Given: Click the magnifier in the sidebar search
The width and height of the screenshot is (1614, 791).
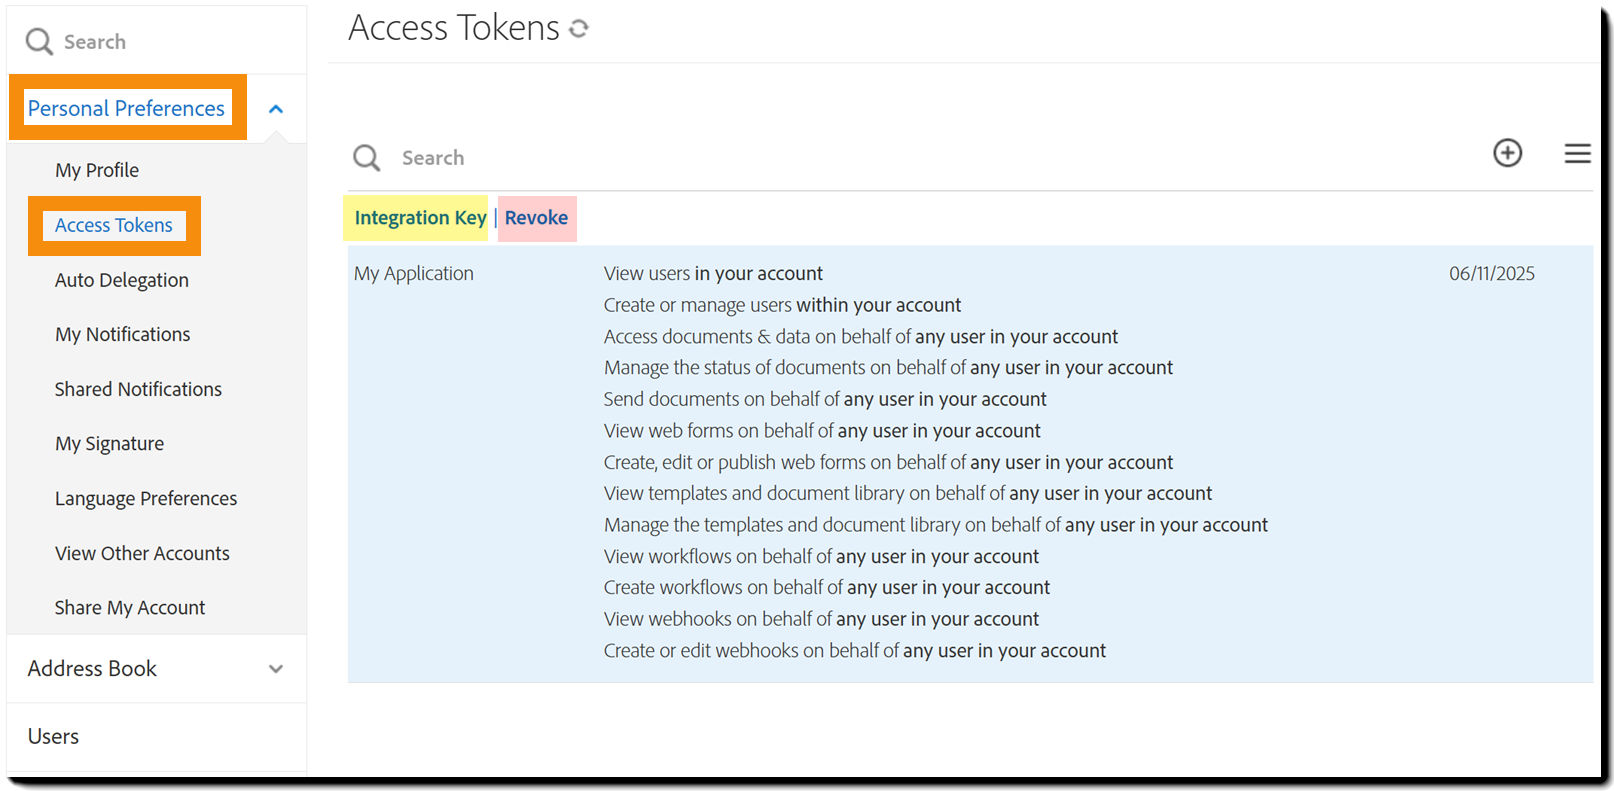Looking at the screenshot, I should [38, 41].
